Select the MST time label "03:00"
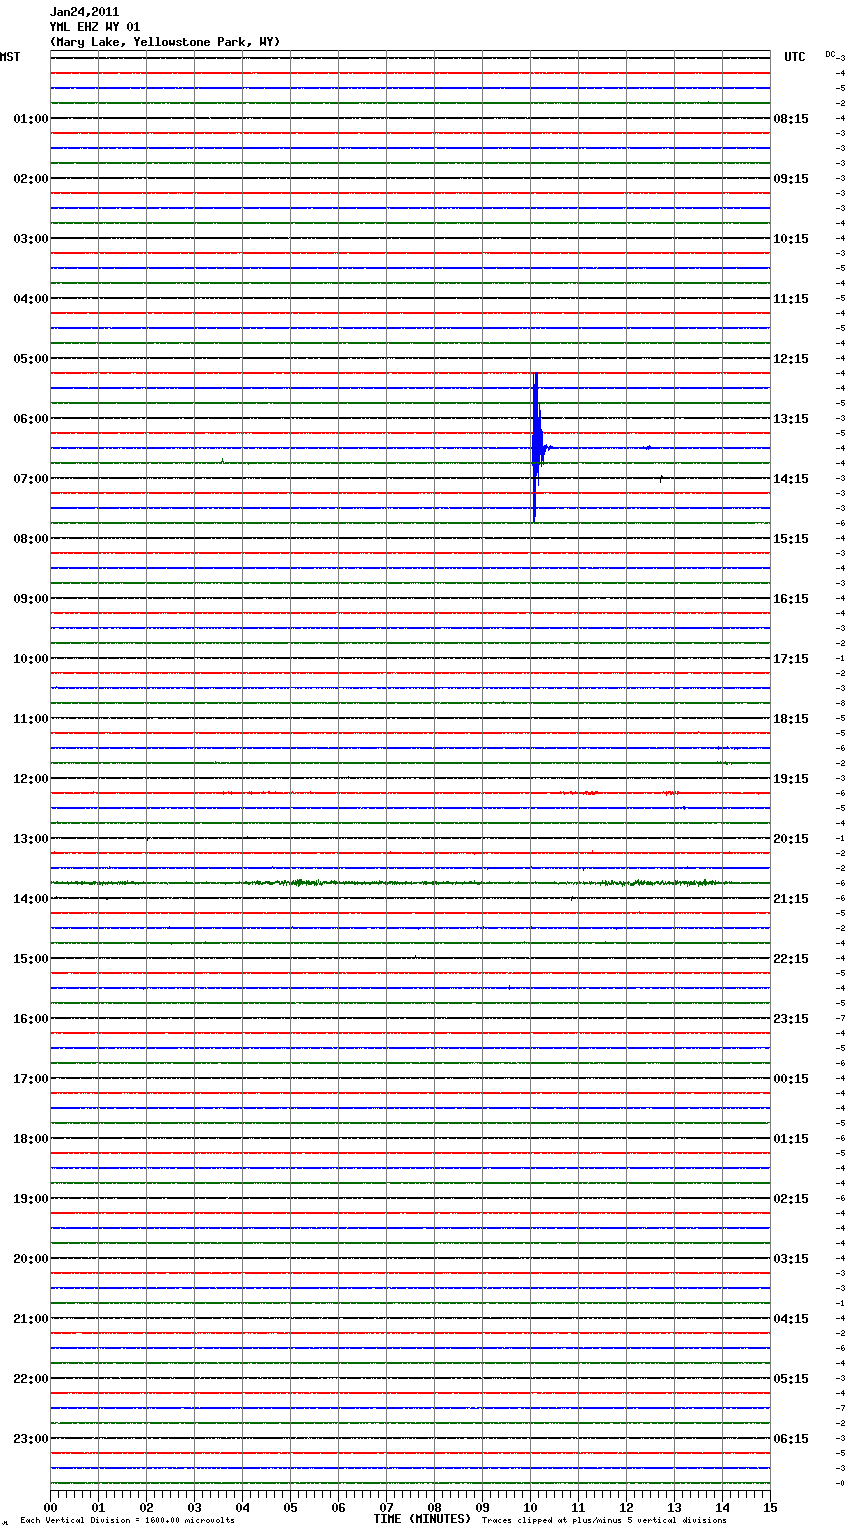850x1534 pixels. (31, 239)
